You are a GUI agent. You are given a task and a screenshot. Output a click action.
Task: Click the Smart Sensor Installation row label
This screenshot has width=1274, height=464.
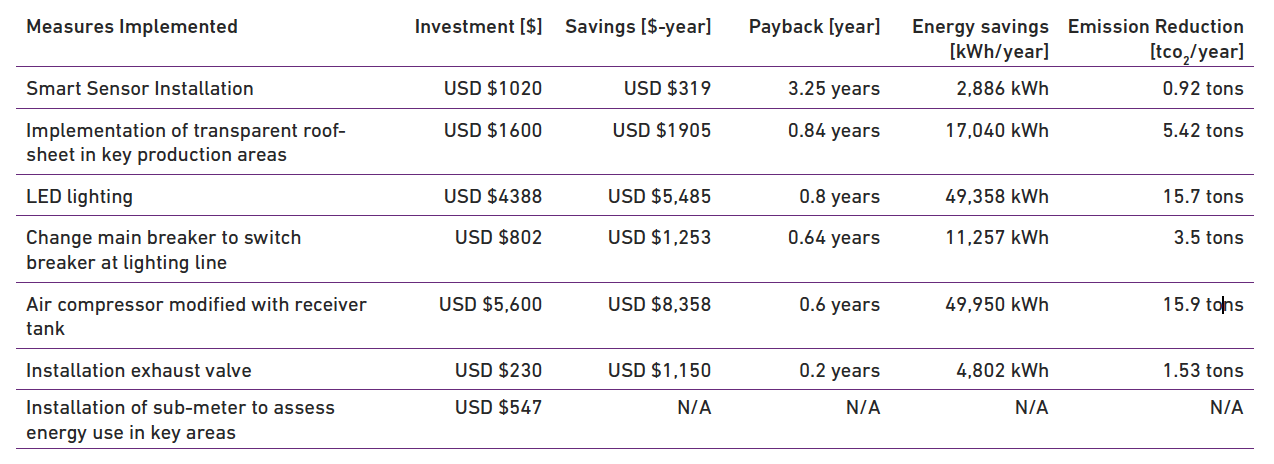click(140, 88)
